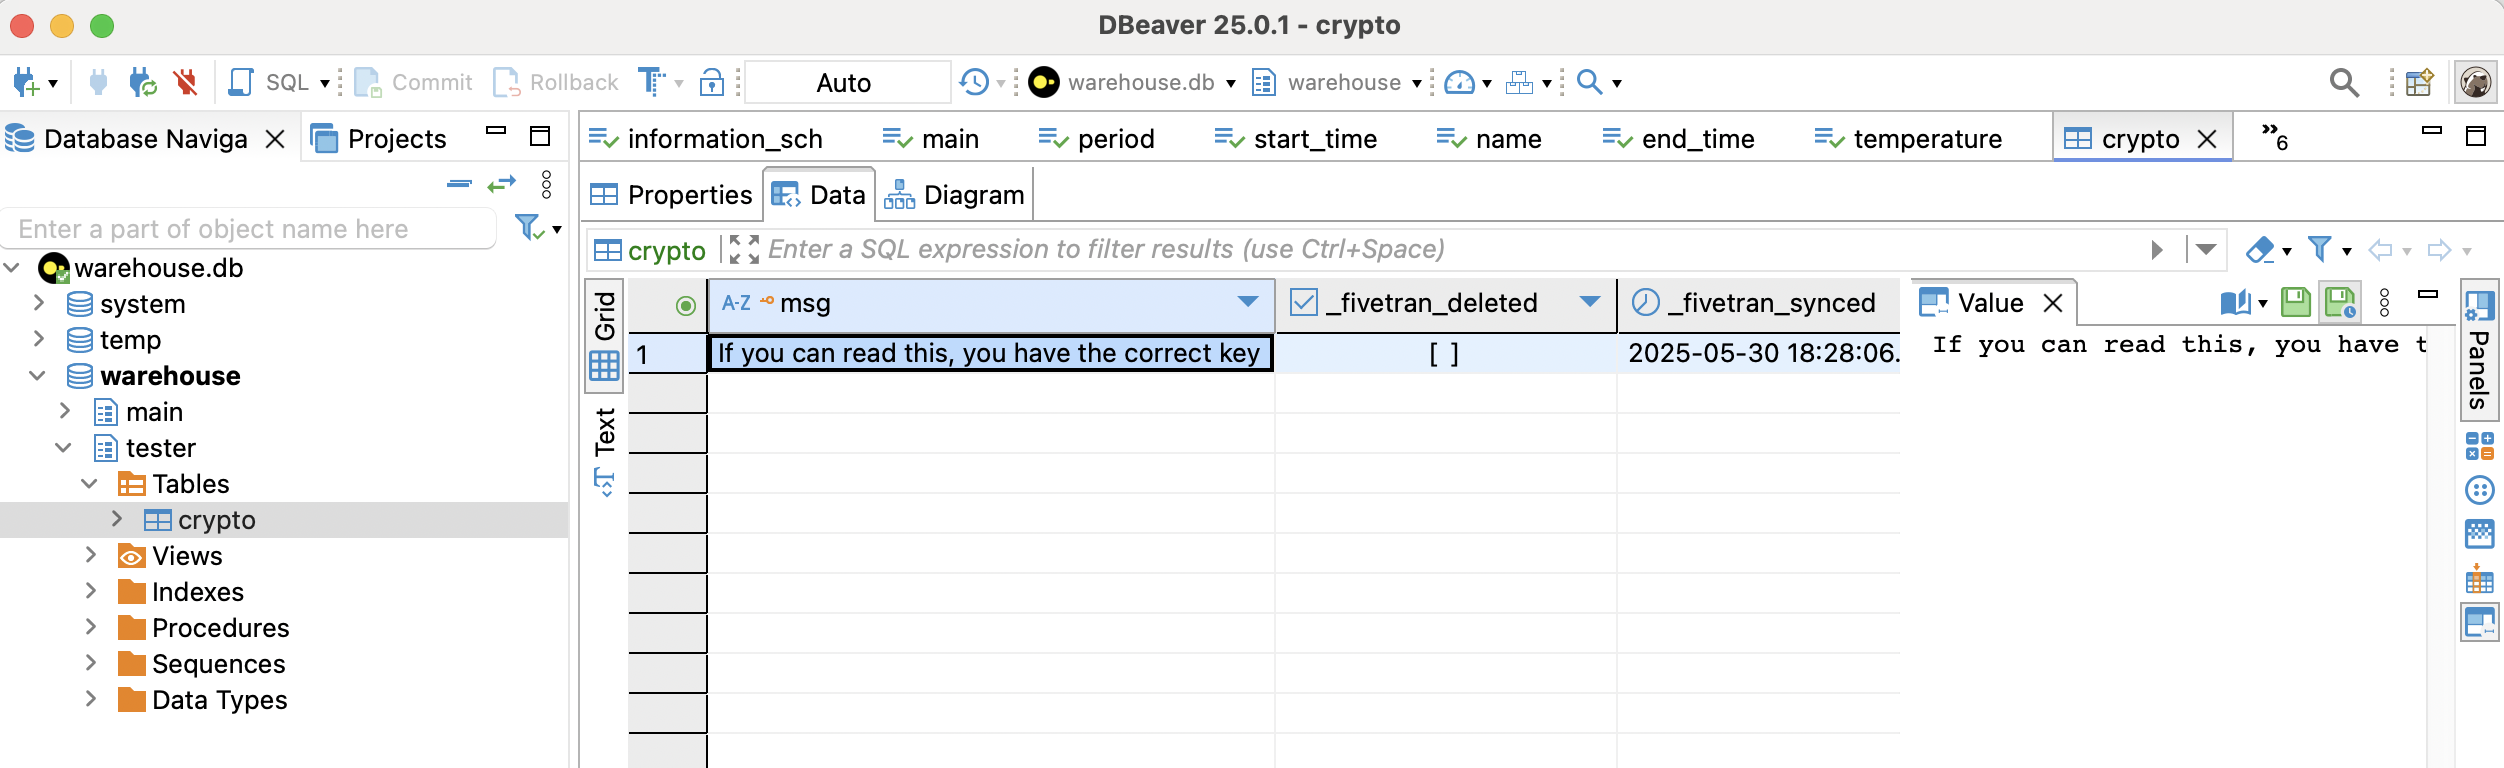Image resolution: width=2504 pixels, height=768 pixels.
Task: Click Apply filter play arrow
Action: click(2158, 250)
